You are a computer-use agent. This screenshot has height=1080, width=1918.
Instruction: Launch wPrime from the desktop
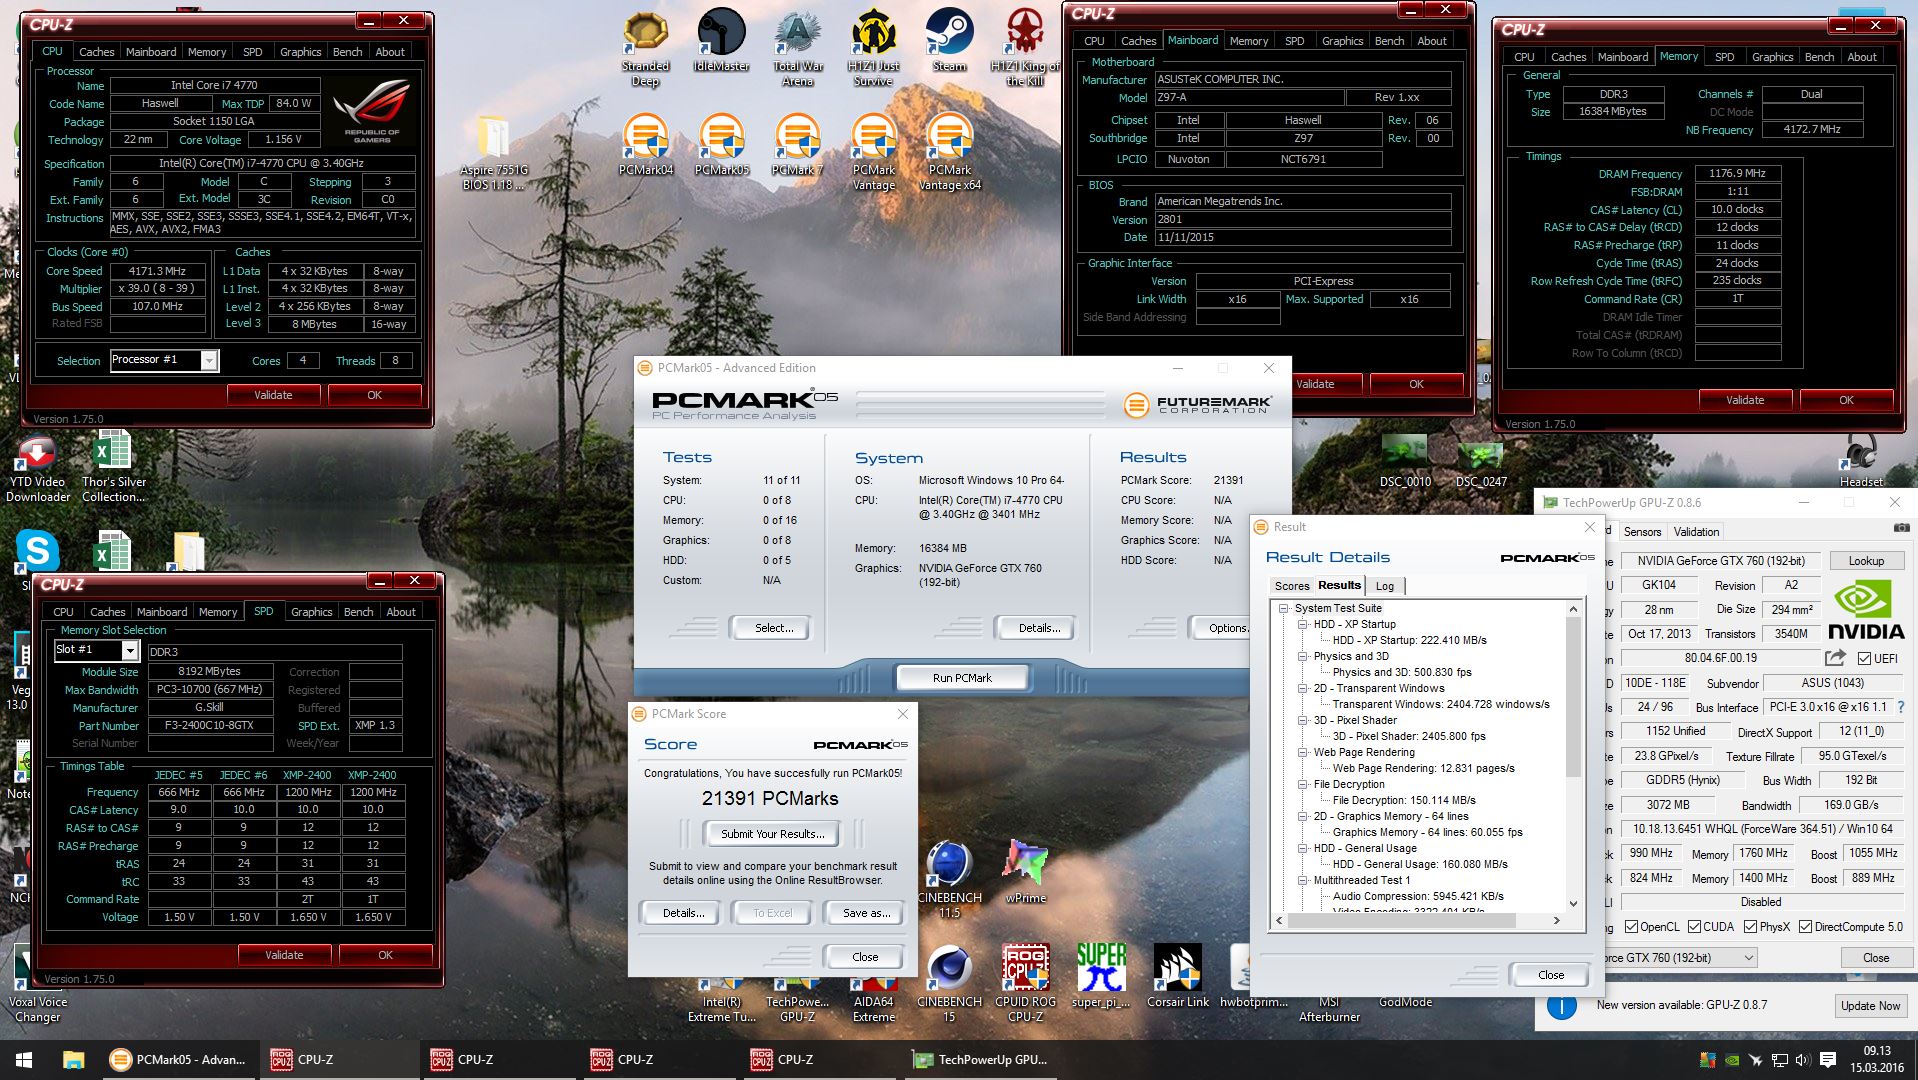point(1025,872)
